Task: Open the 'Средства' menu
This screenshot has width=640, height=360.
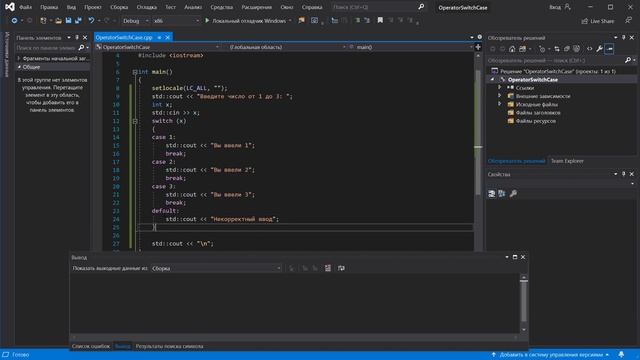Action: point(222,7)
